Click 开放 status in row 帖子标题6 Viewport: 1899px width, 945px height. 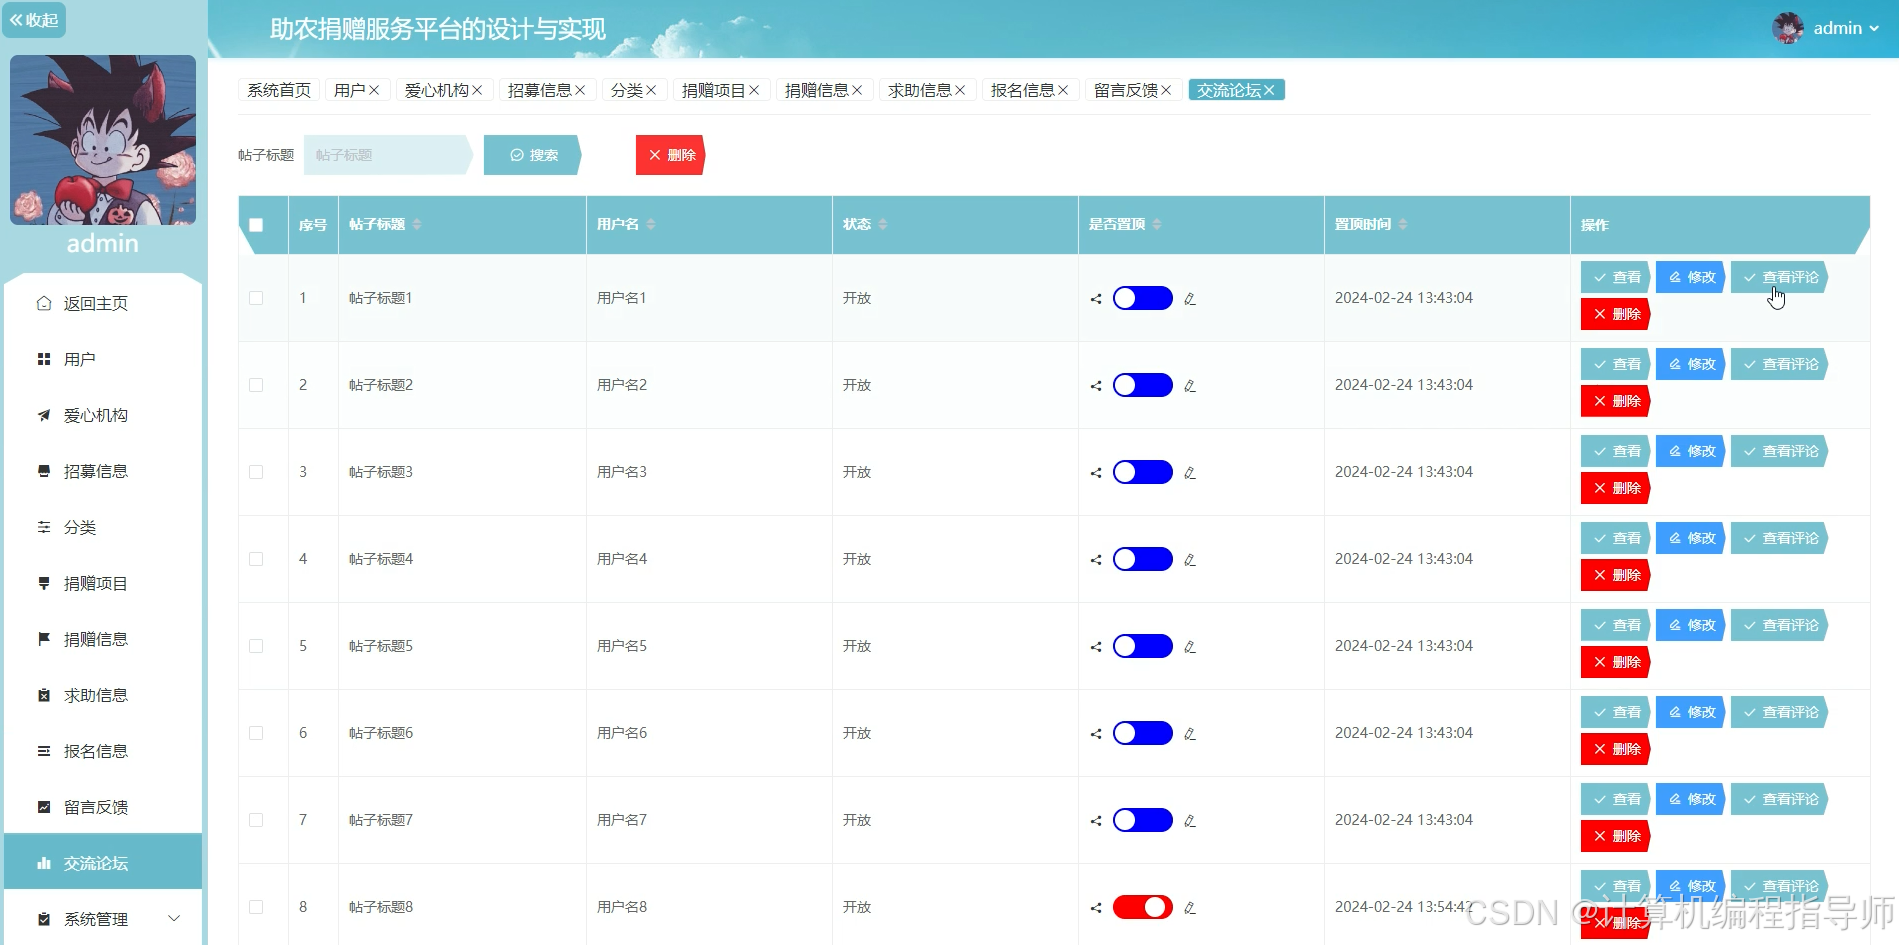[x=857, y=733]
